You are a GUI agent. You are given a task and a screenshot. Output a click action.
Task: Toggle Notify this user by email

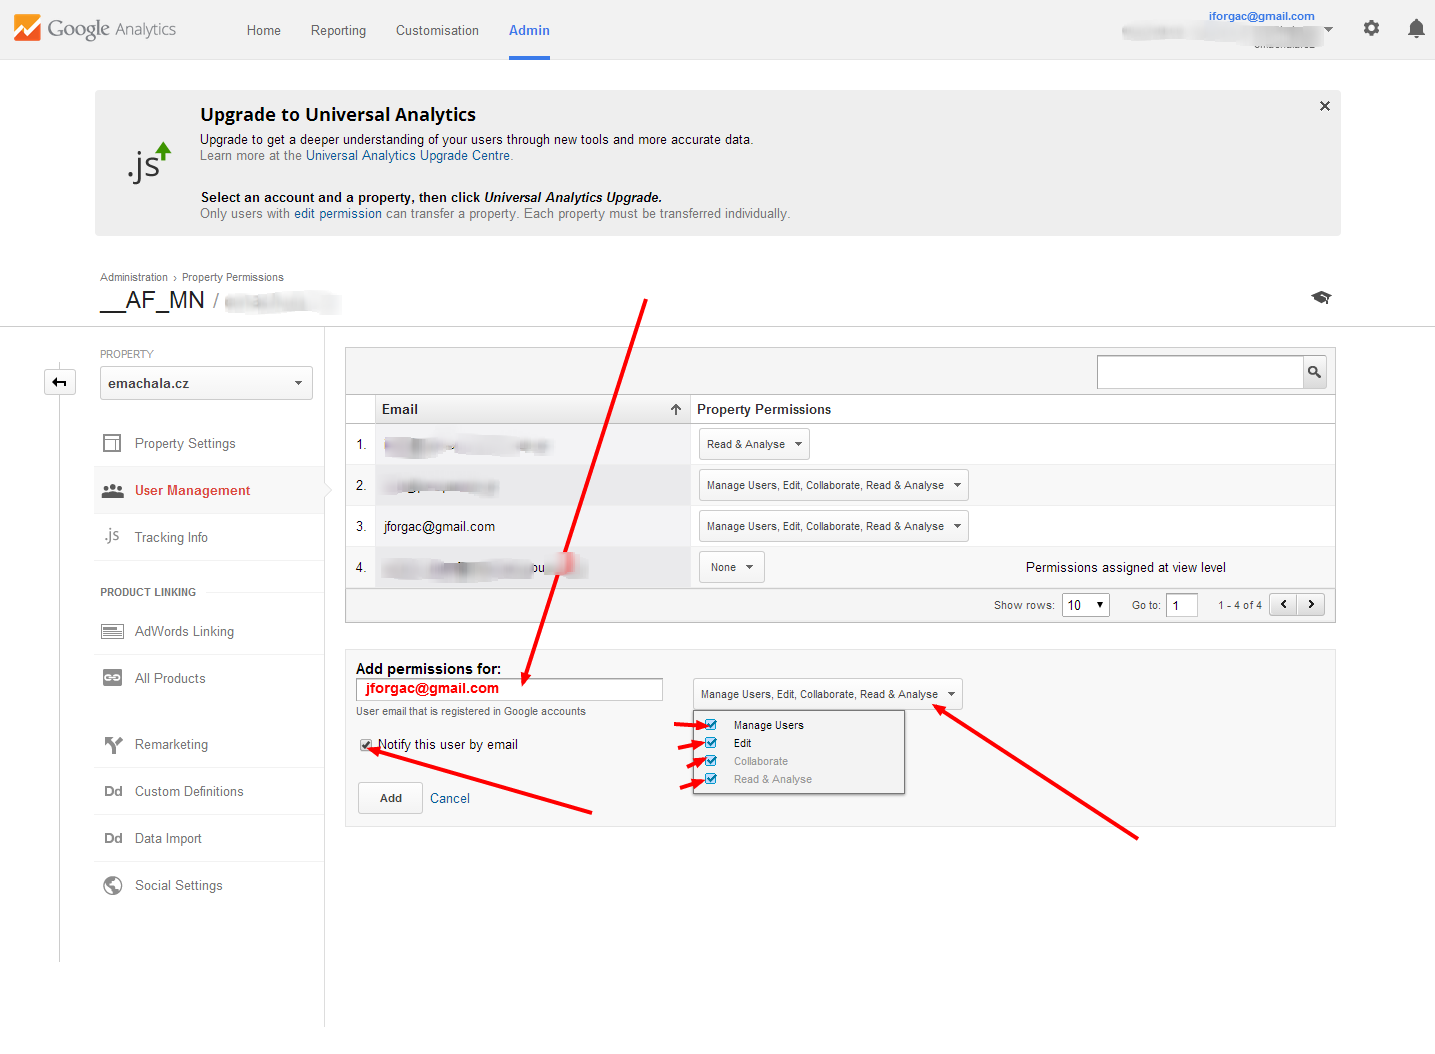[x=366, y=745]
